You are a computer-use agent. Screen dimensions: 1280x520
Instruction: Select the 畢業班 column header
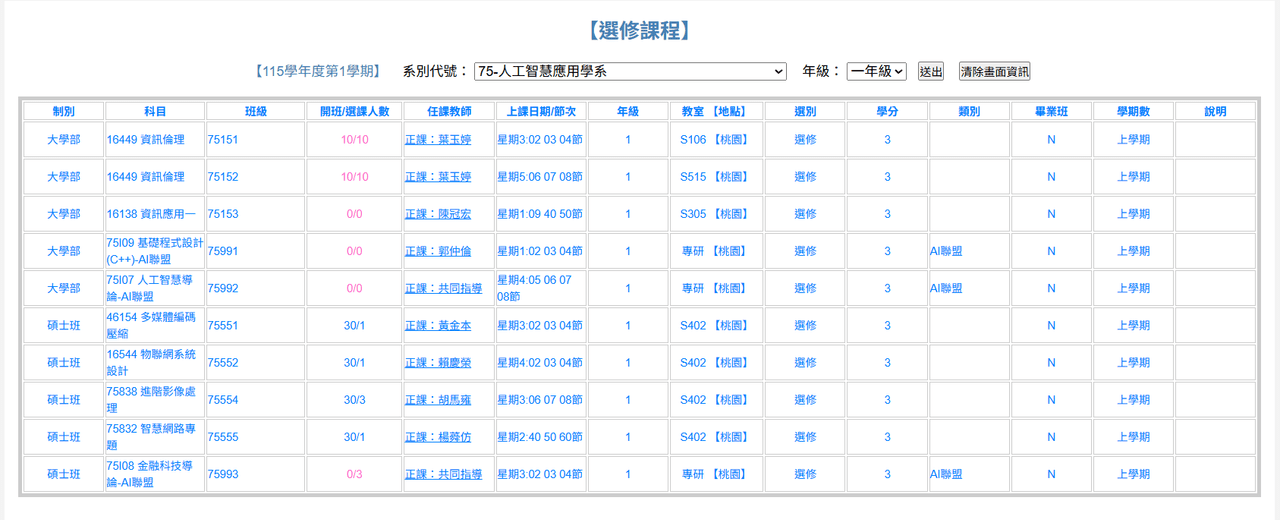tap(1051, 111)
